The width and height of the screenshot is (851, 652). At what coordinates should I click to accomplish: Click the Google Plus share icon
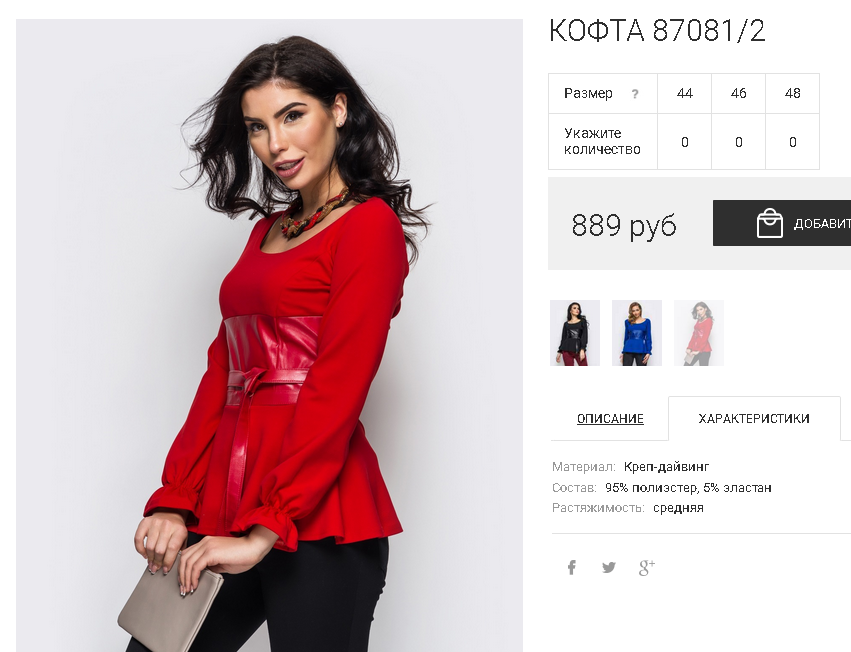coord(646,567)
